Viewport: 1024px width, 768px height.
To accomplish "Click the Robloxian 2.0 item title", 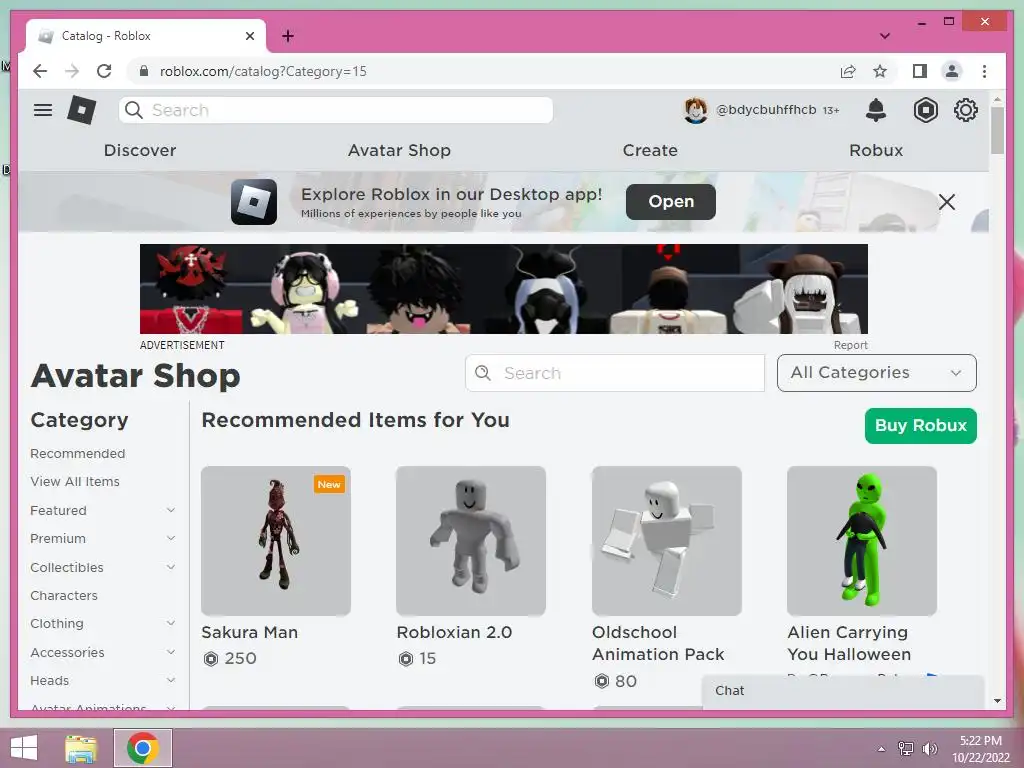I will (x=455, y=632).
